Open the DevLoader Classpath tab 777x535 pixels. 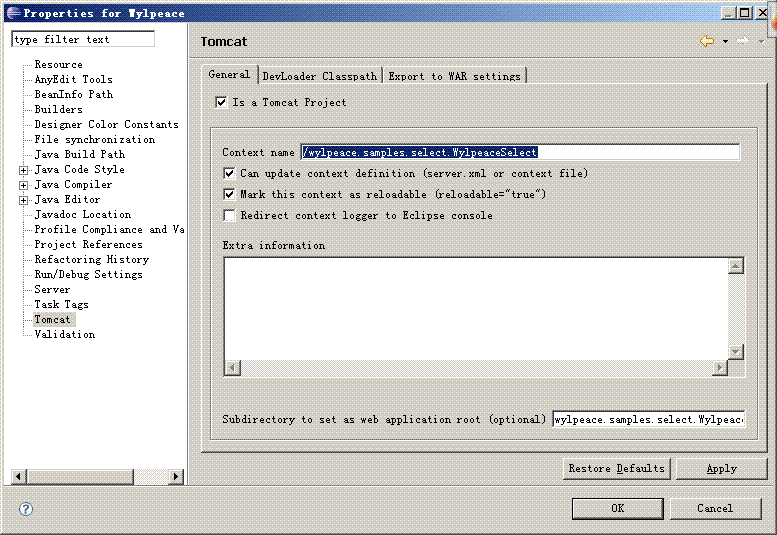coord(320,76)
